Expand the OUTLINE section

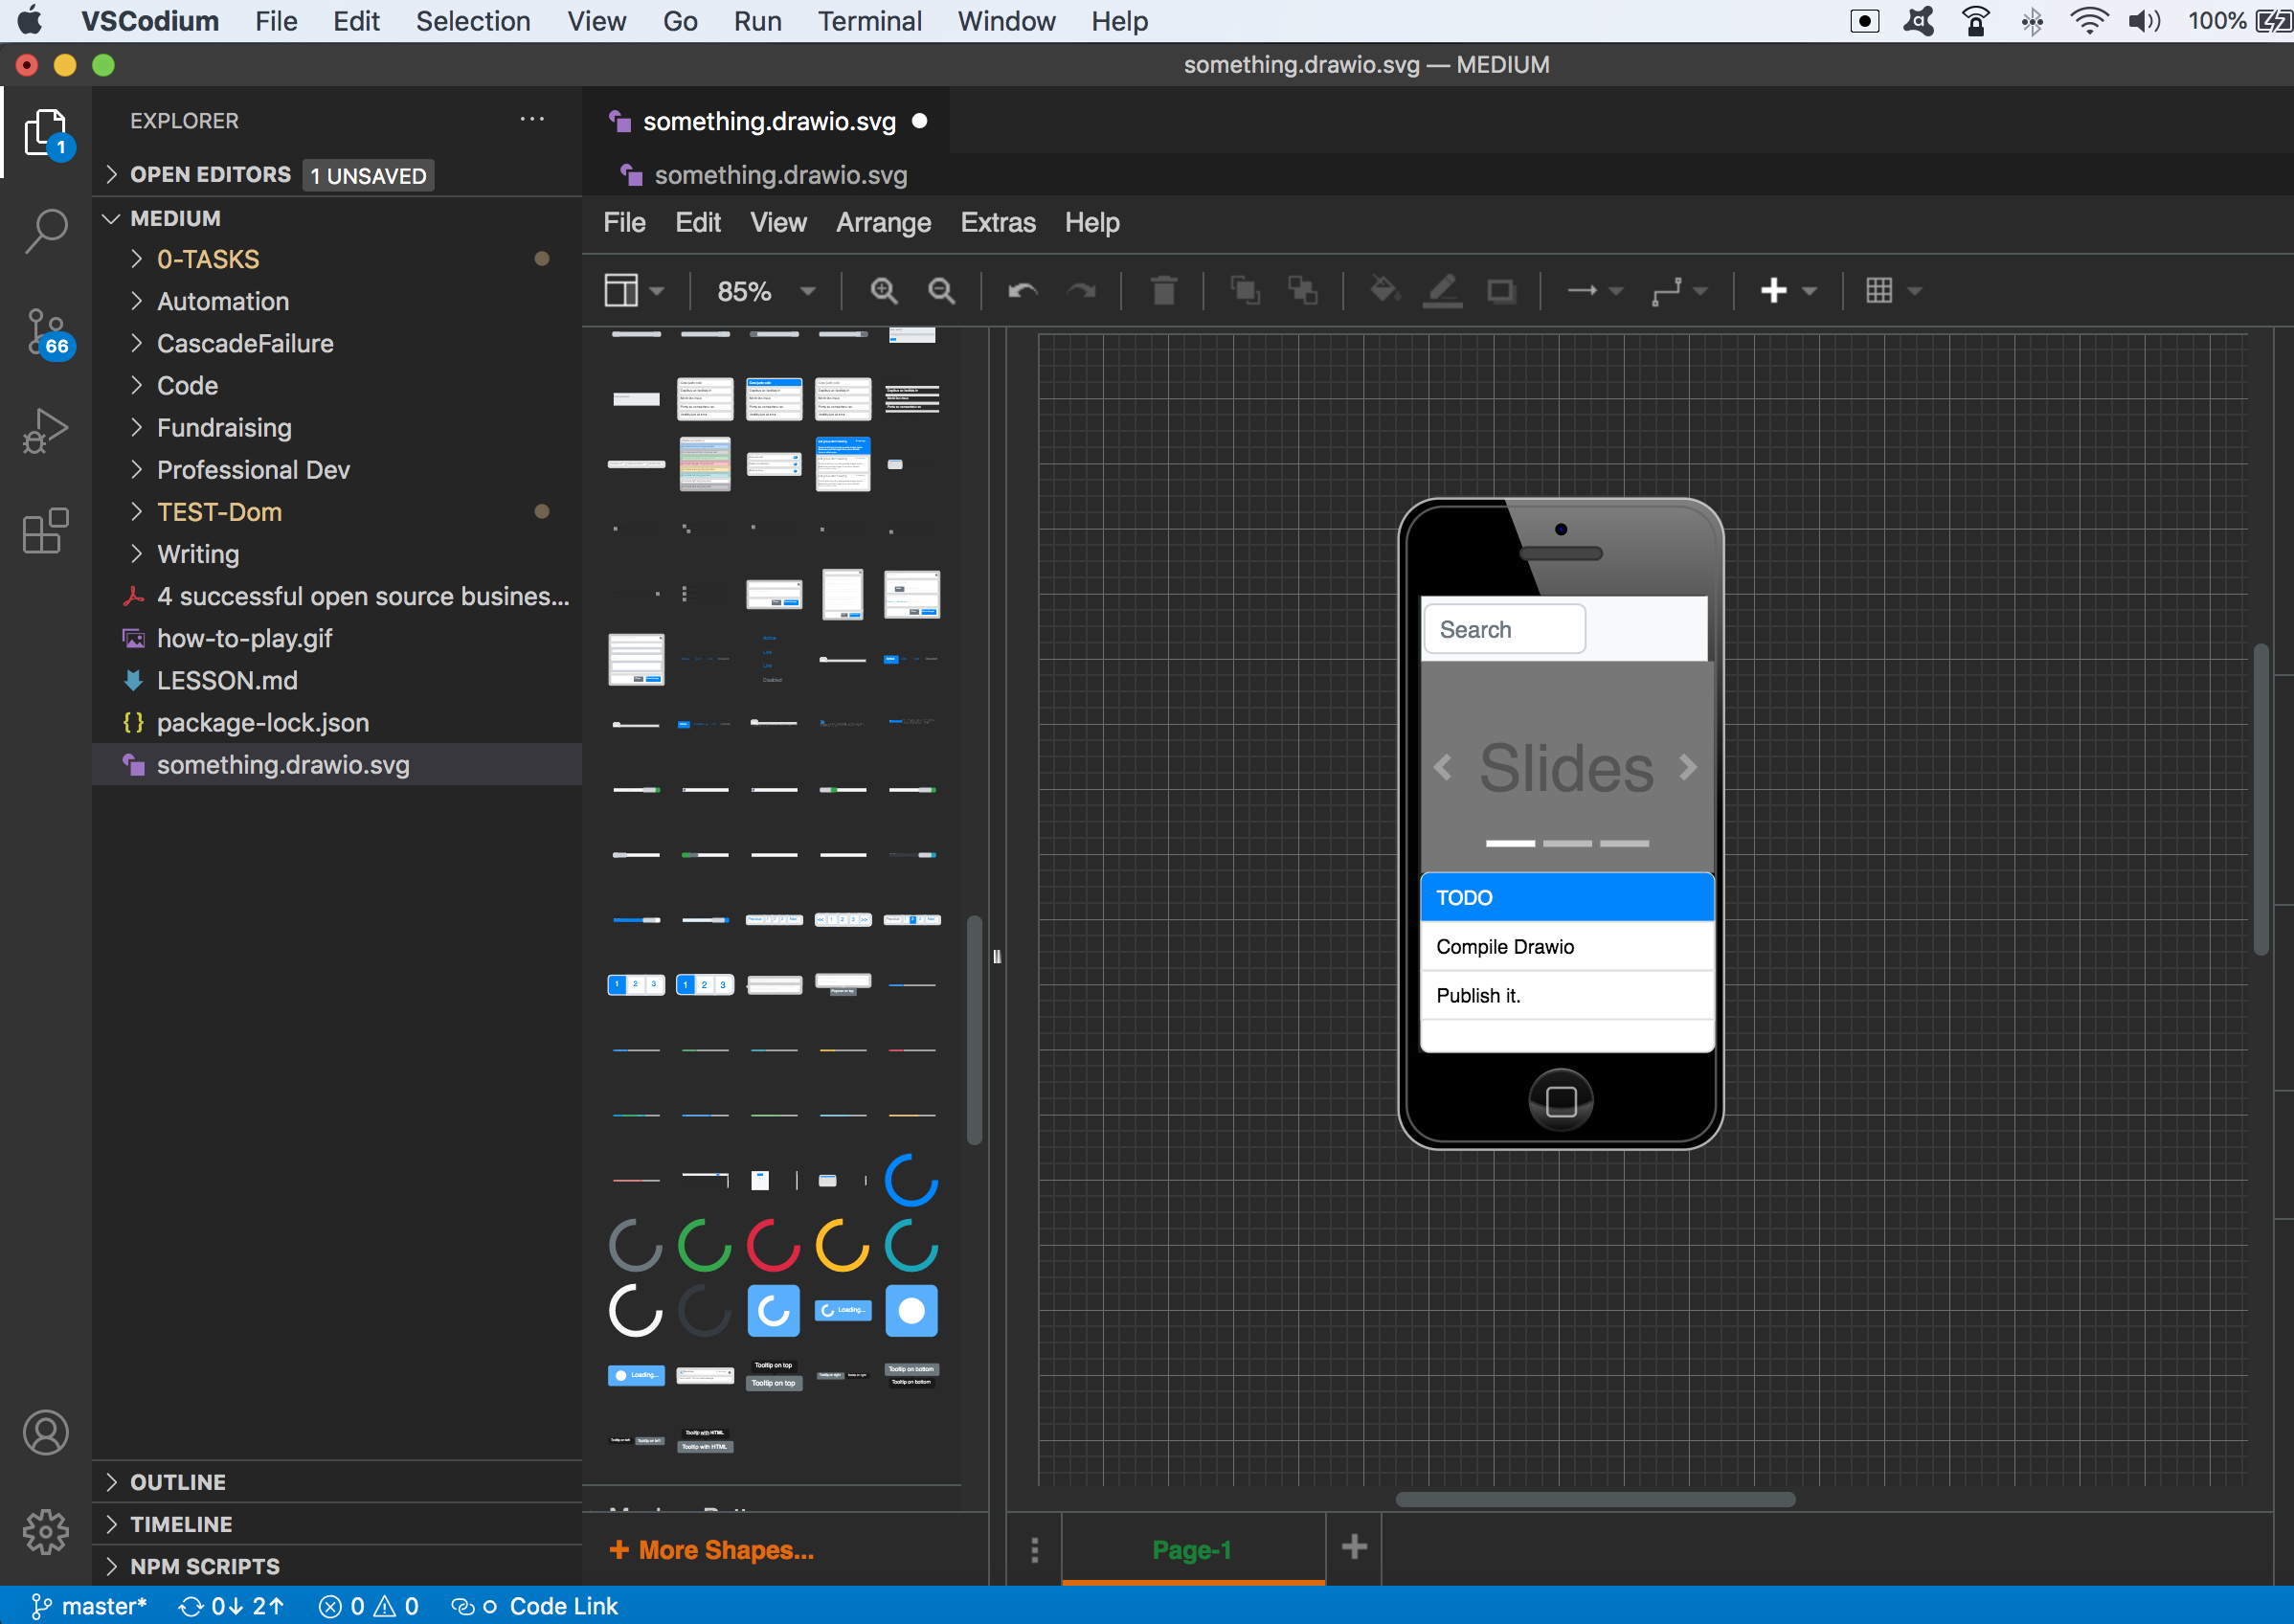point(177,1482)
